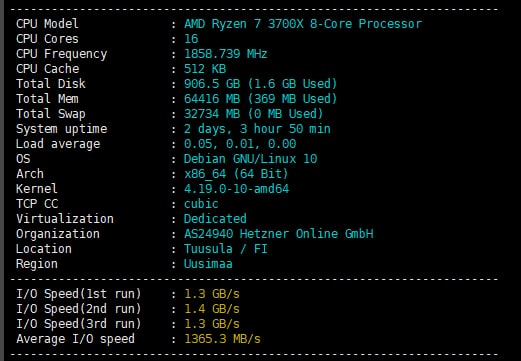Select the 'Kernel' label

(36, 189)
